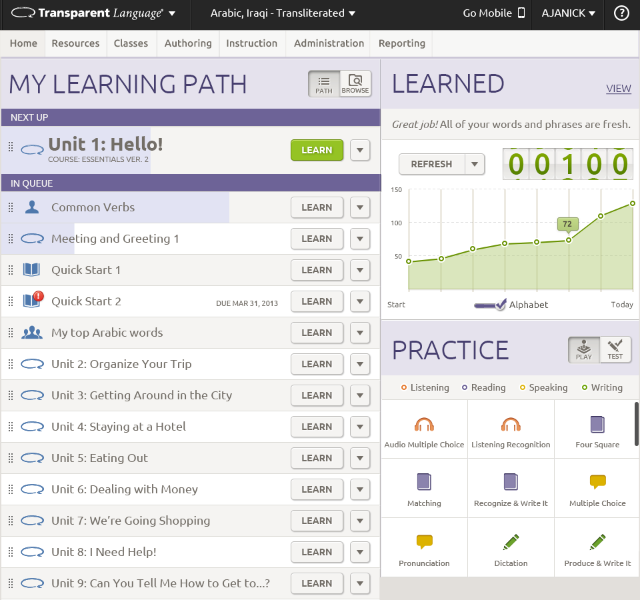
Task: Follow the View link in Learned
Action: [x=618, y=89]
